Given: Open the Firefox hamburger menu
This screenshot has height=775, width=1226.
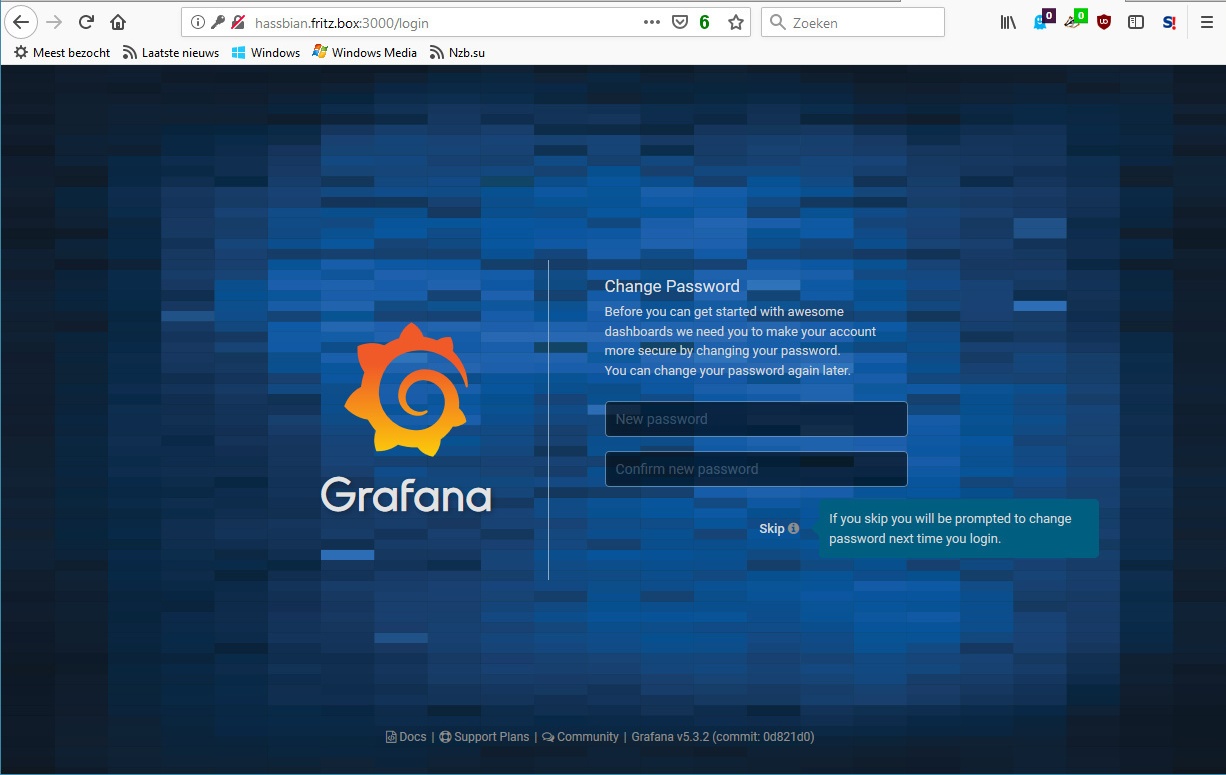Looking at the screenshot, I should 1207,22.
